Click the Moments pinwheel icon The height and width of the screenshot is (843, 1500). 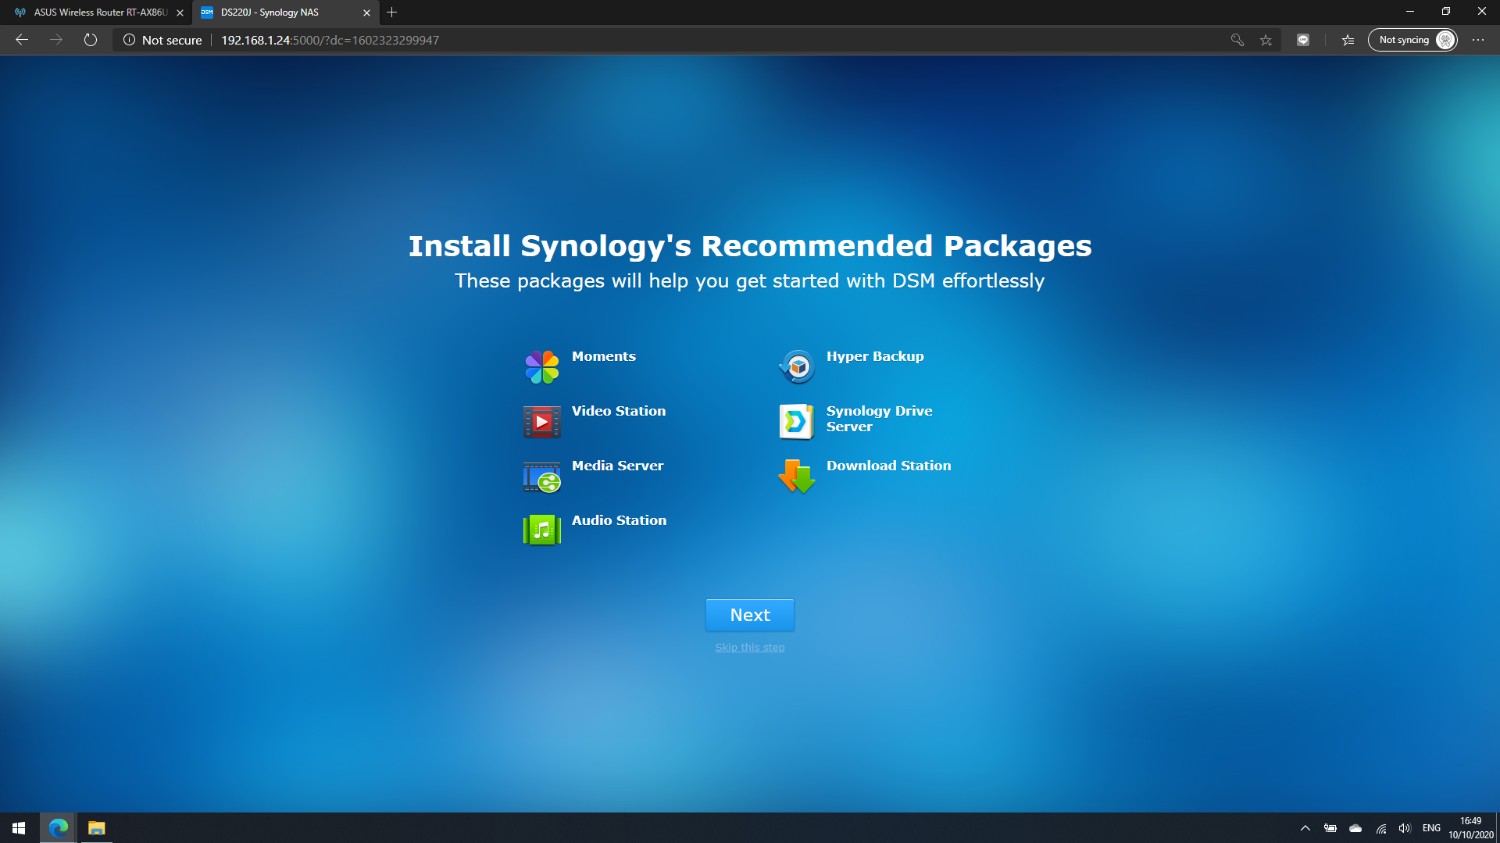(x=542, y=367)
